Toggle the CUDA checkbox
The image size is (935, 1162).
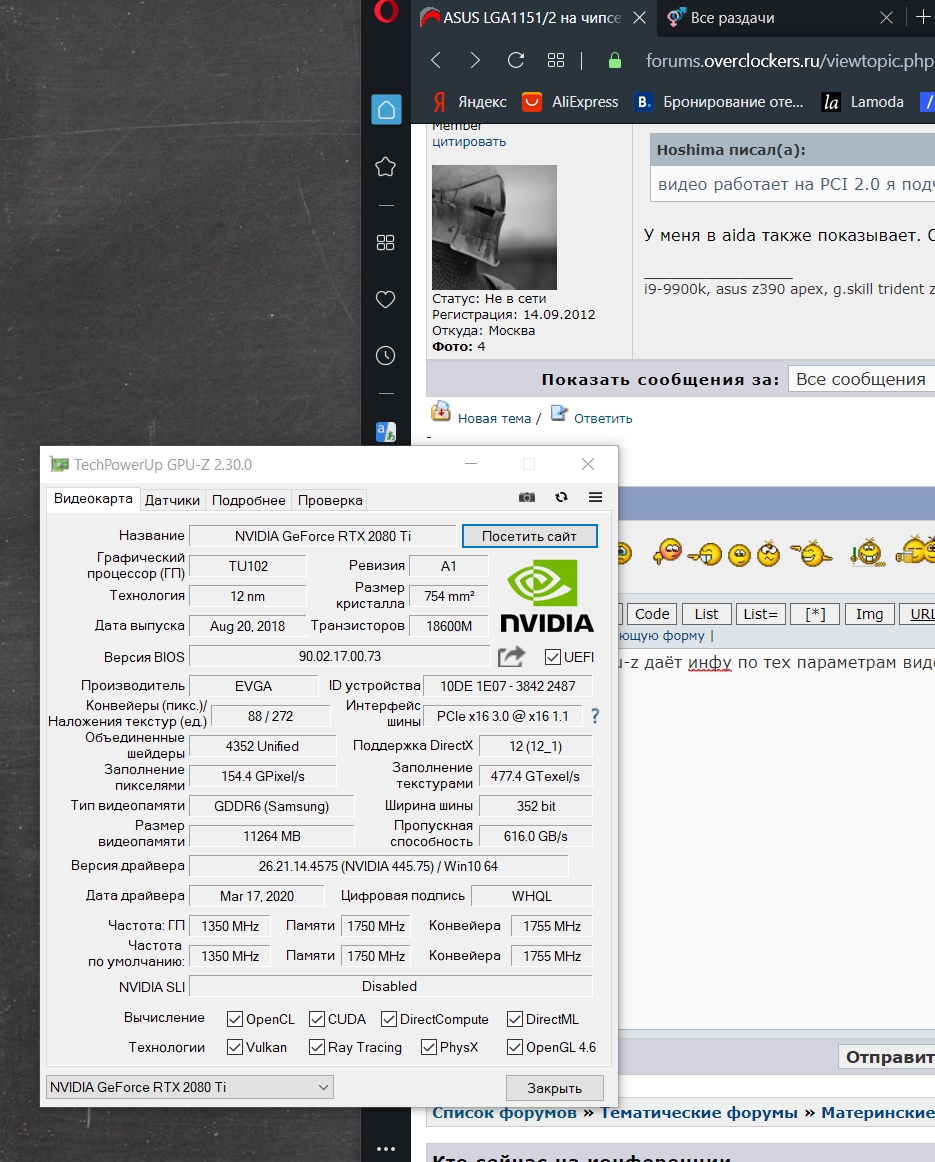pos(317,1020)
